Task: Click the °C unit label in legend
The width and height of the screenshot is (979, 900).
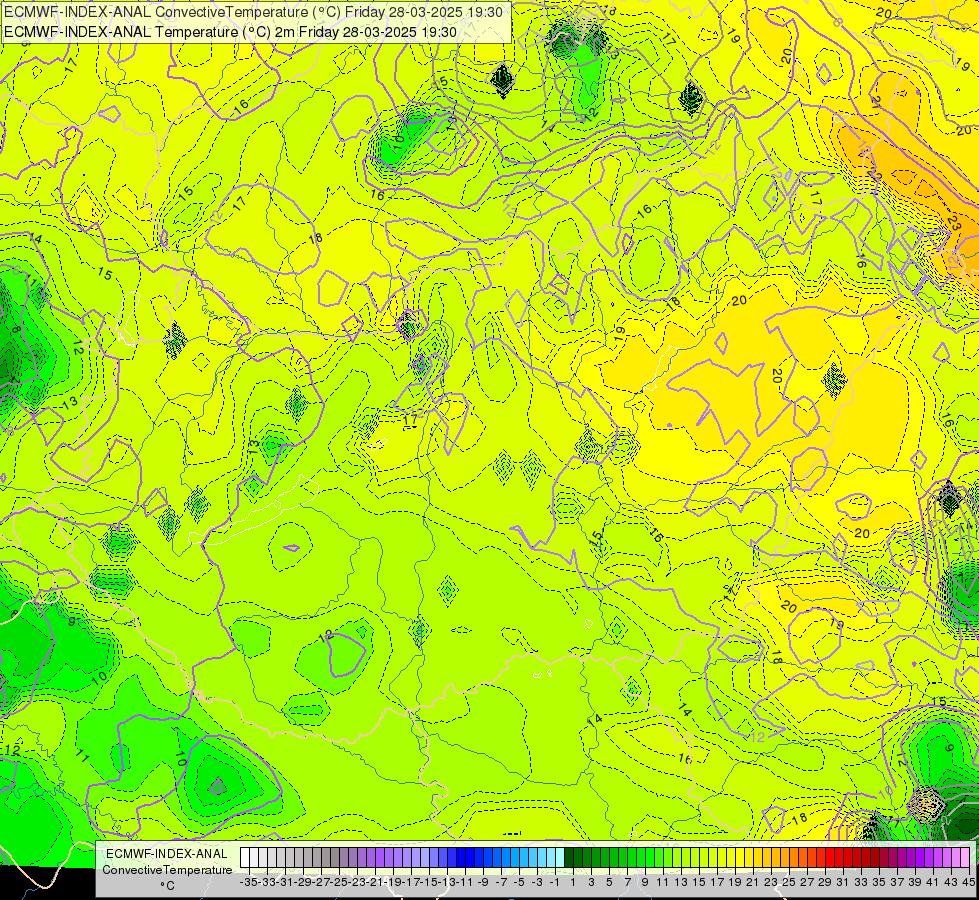Action: 167,885
